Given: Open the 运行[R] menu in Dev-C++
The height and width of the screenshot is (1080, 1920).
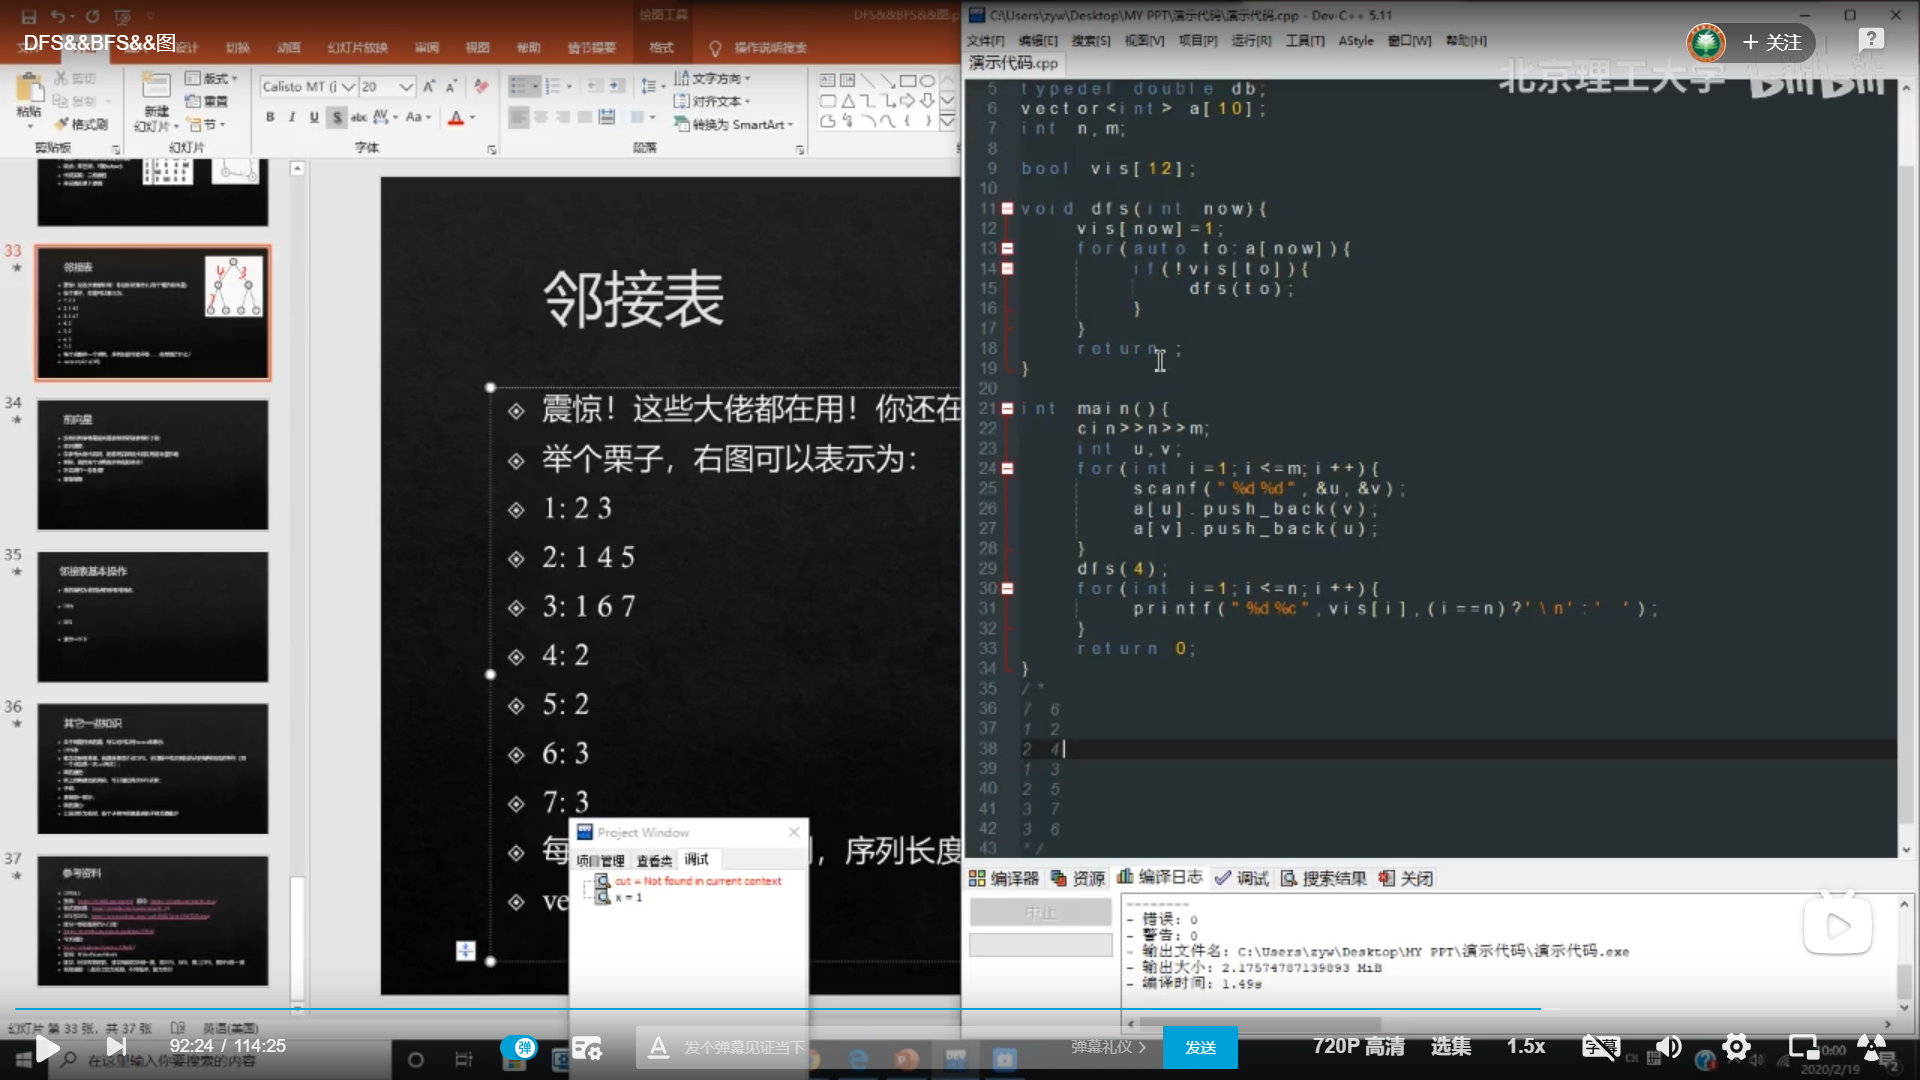Looking at the screenshot, I should pyautogui.click(x=1250, y=41).
